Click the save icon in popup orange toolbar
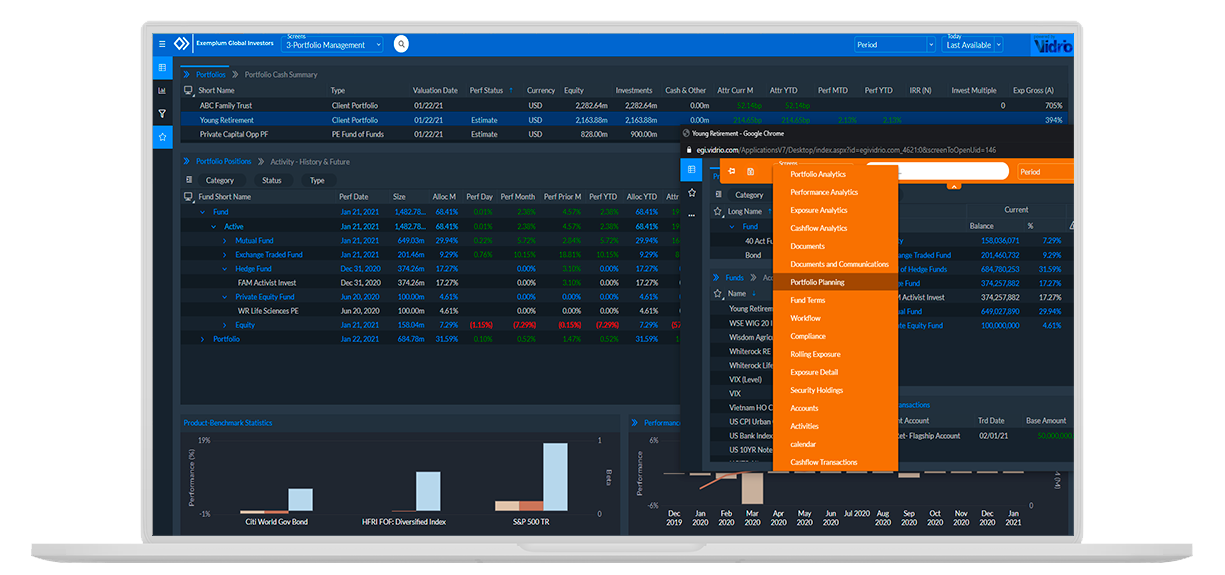1225x575 pixels. (750, 171)
